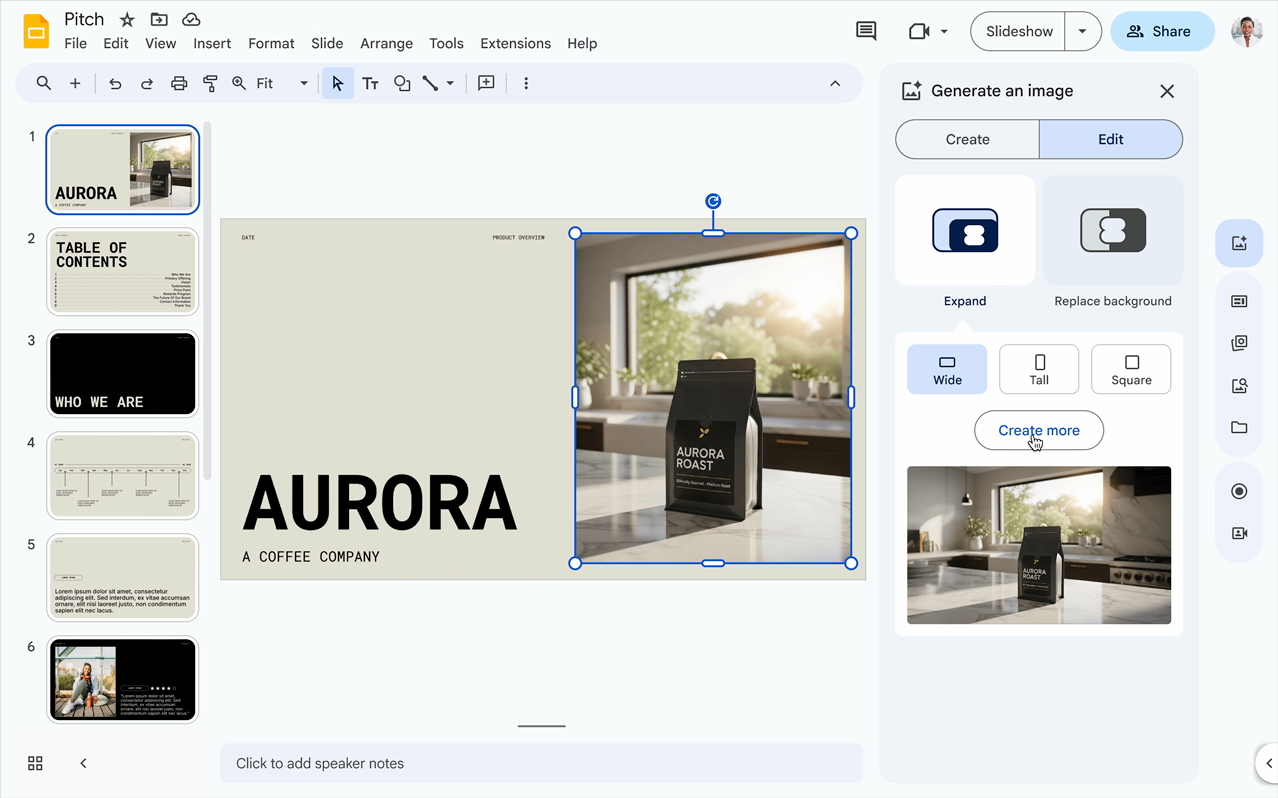The image size is (1278, 798).
Task: Select the Square aspect ratio option
Action: pos(1131,370)
